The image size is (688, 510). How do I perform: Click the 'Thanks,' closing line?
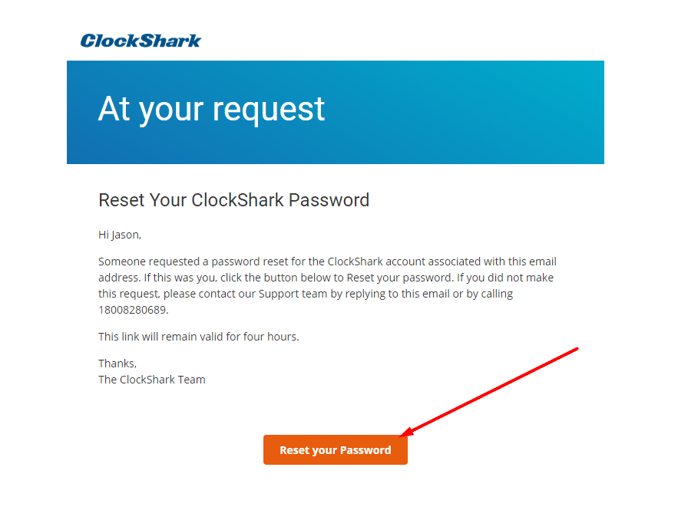point(118,363)
